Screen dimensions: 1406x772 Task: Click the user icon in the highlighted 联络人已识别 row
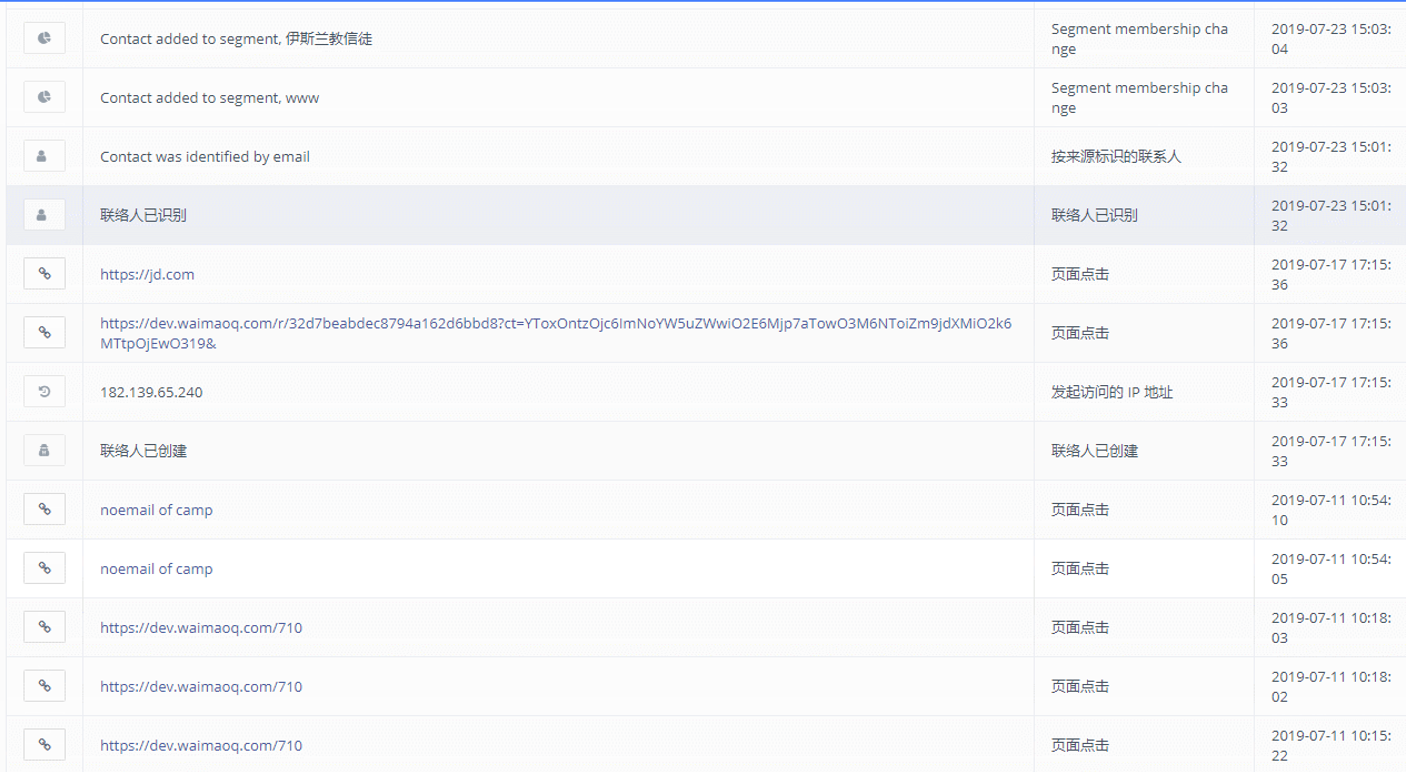point(44,215)
